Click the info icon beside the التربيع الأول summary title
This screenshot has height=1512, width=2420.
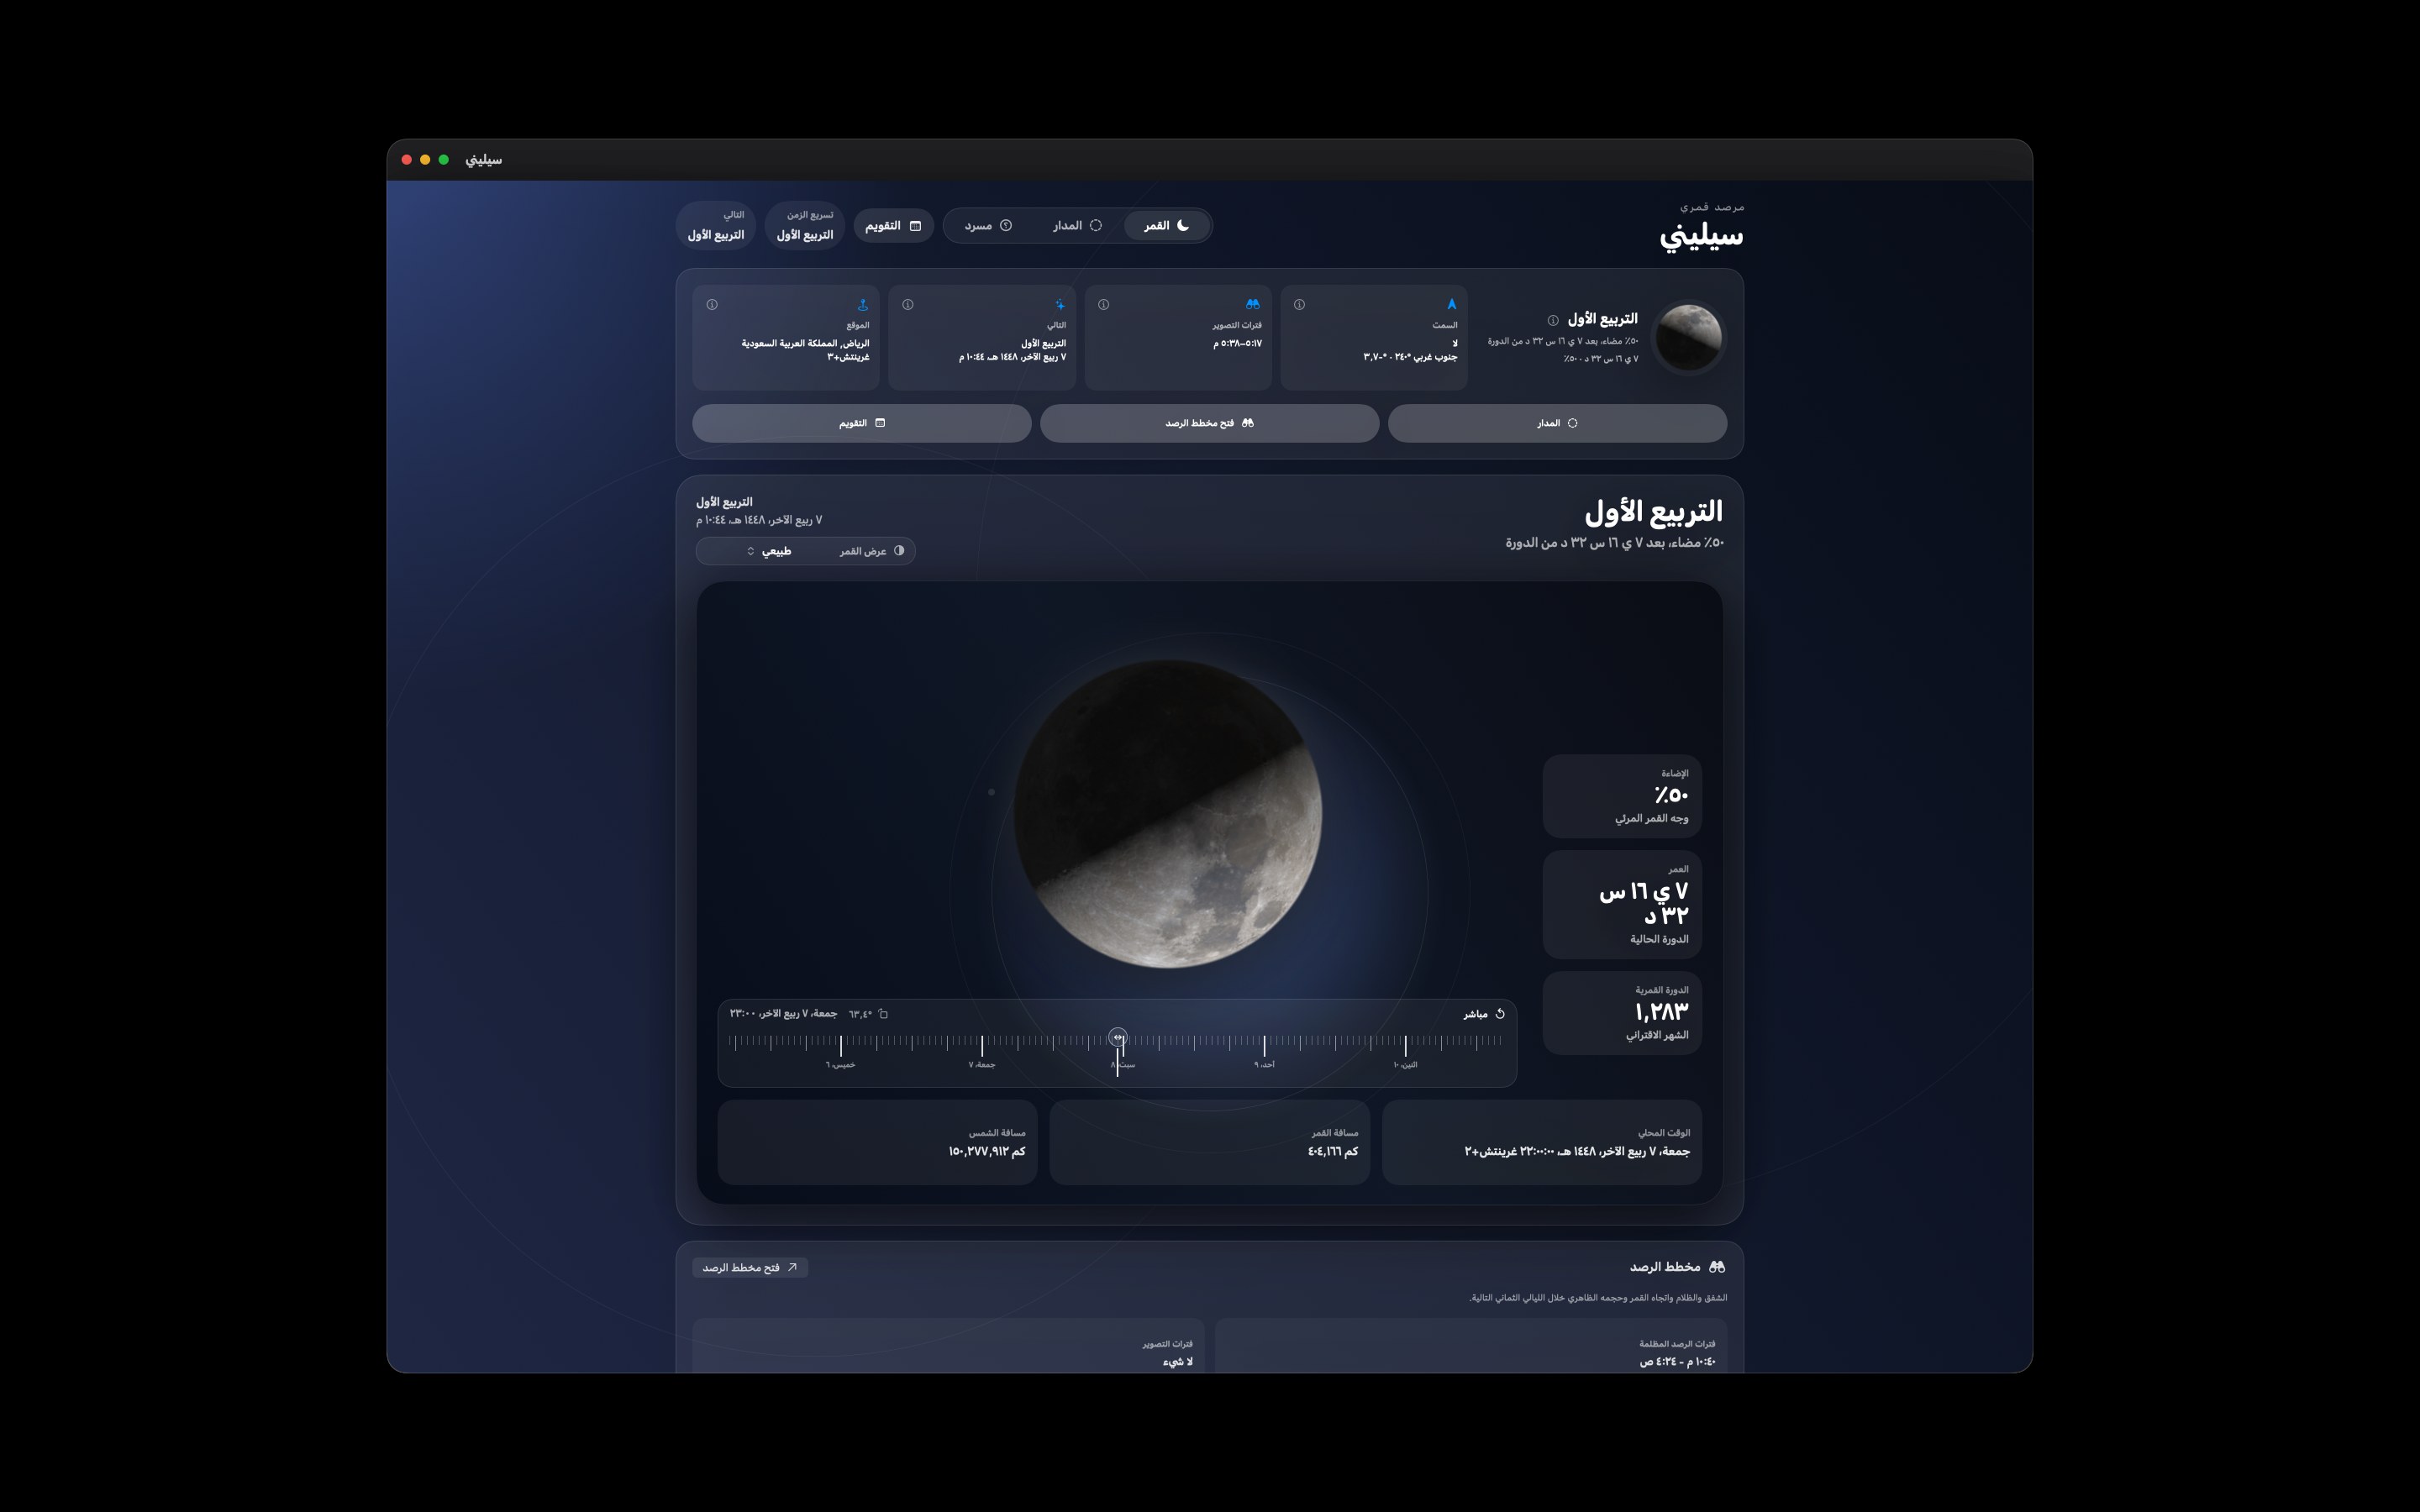[x=1553, y=321]
